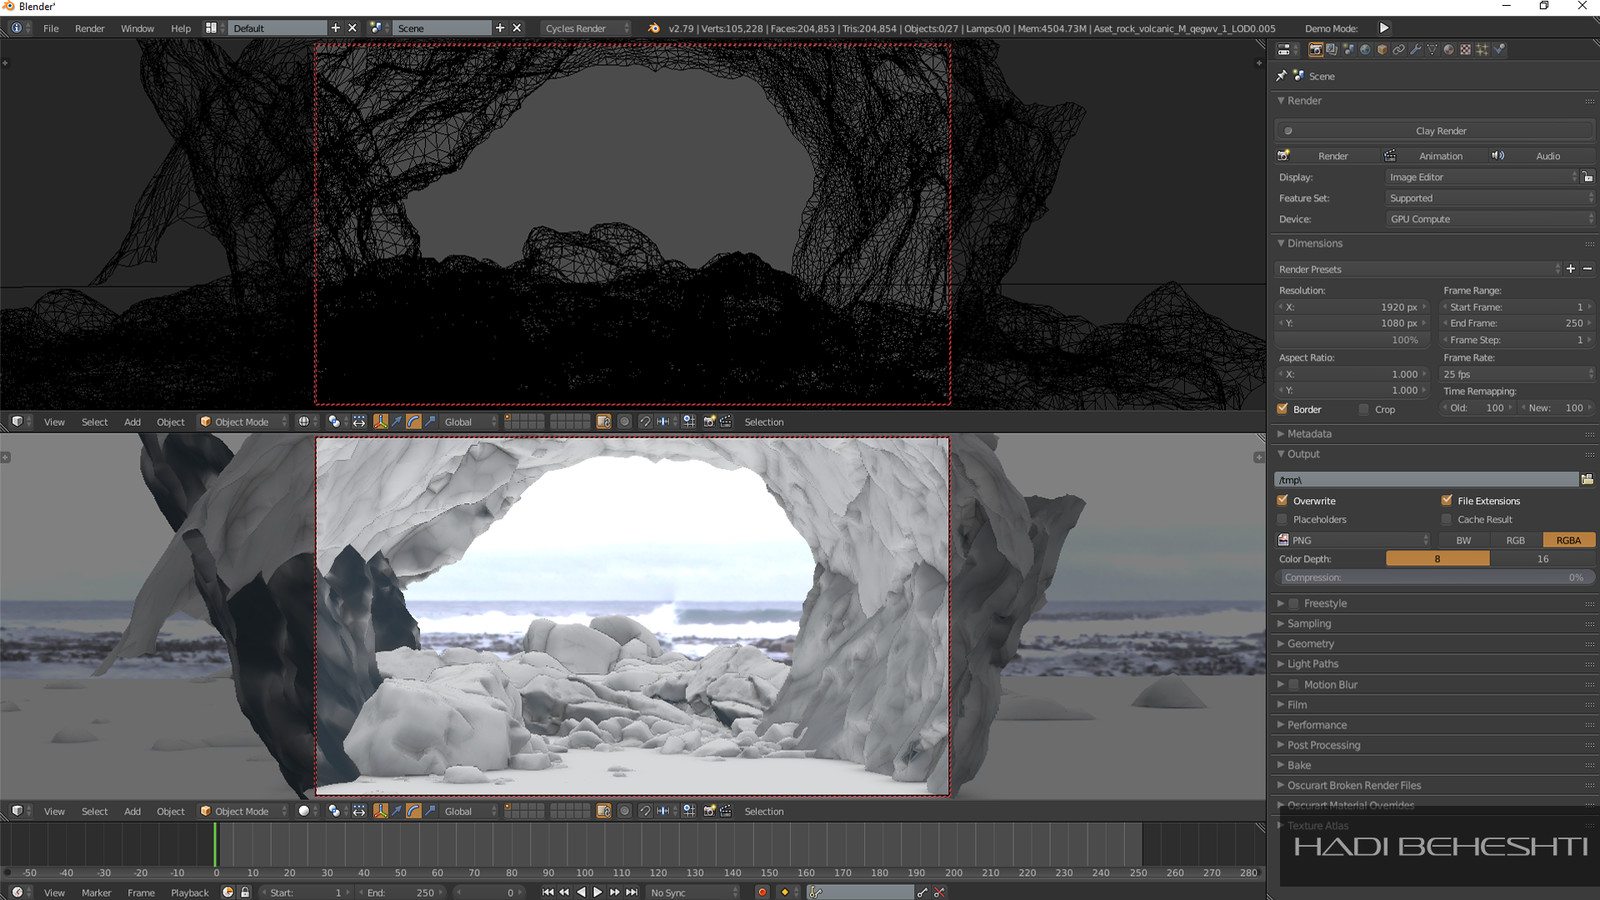
Task: Open the PNG file format dropdown
Action: tap(1354, 540)
